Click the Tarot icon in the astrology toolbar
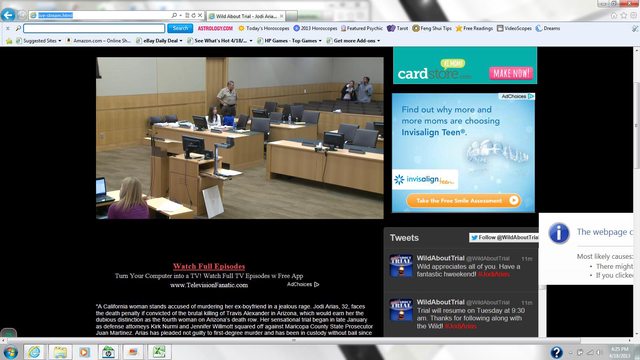The width and height of the screenshot is (640, 360). coord(398,28)
